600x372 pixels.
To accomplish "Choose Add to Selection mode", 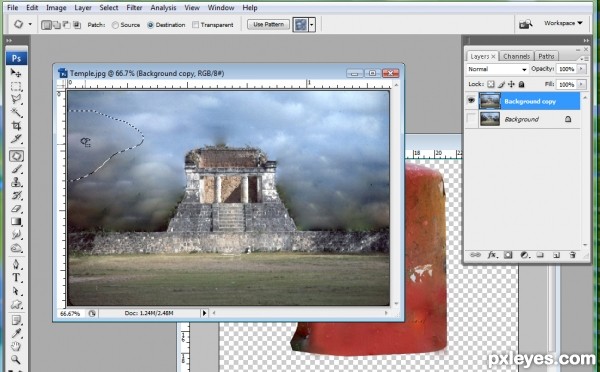I will [x=57, y=25].
